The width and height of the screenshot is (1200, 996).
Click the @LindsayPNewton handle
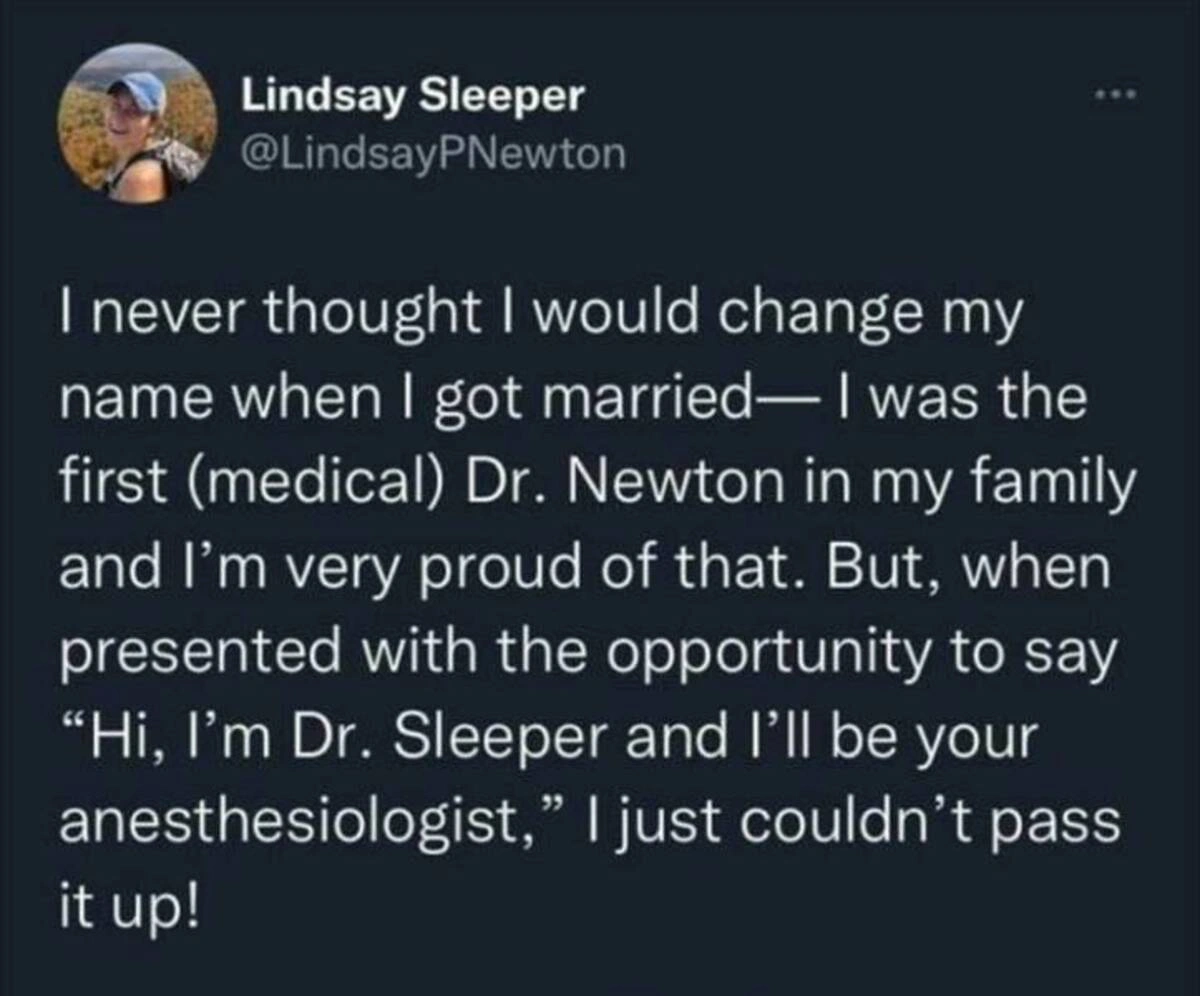pyautogui.click(x=432, y=154)
